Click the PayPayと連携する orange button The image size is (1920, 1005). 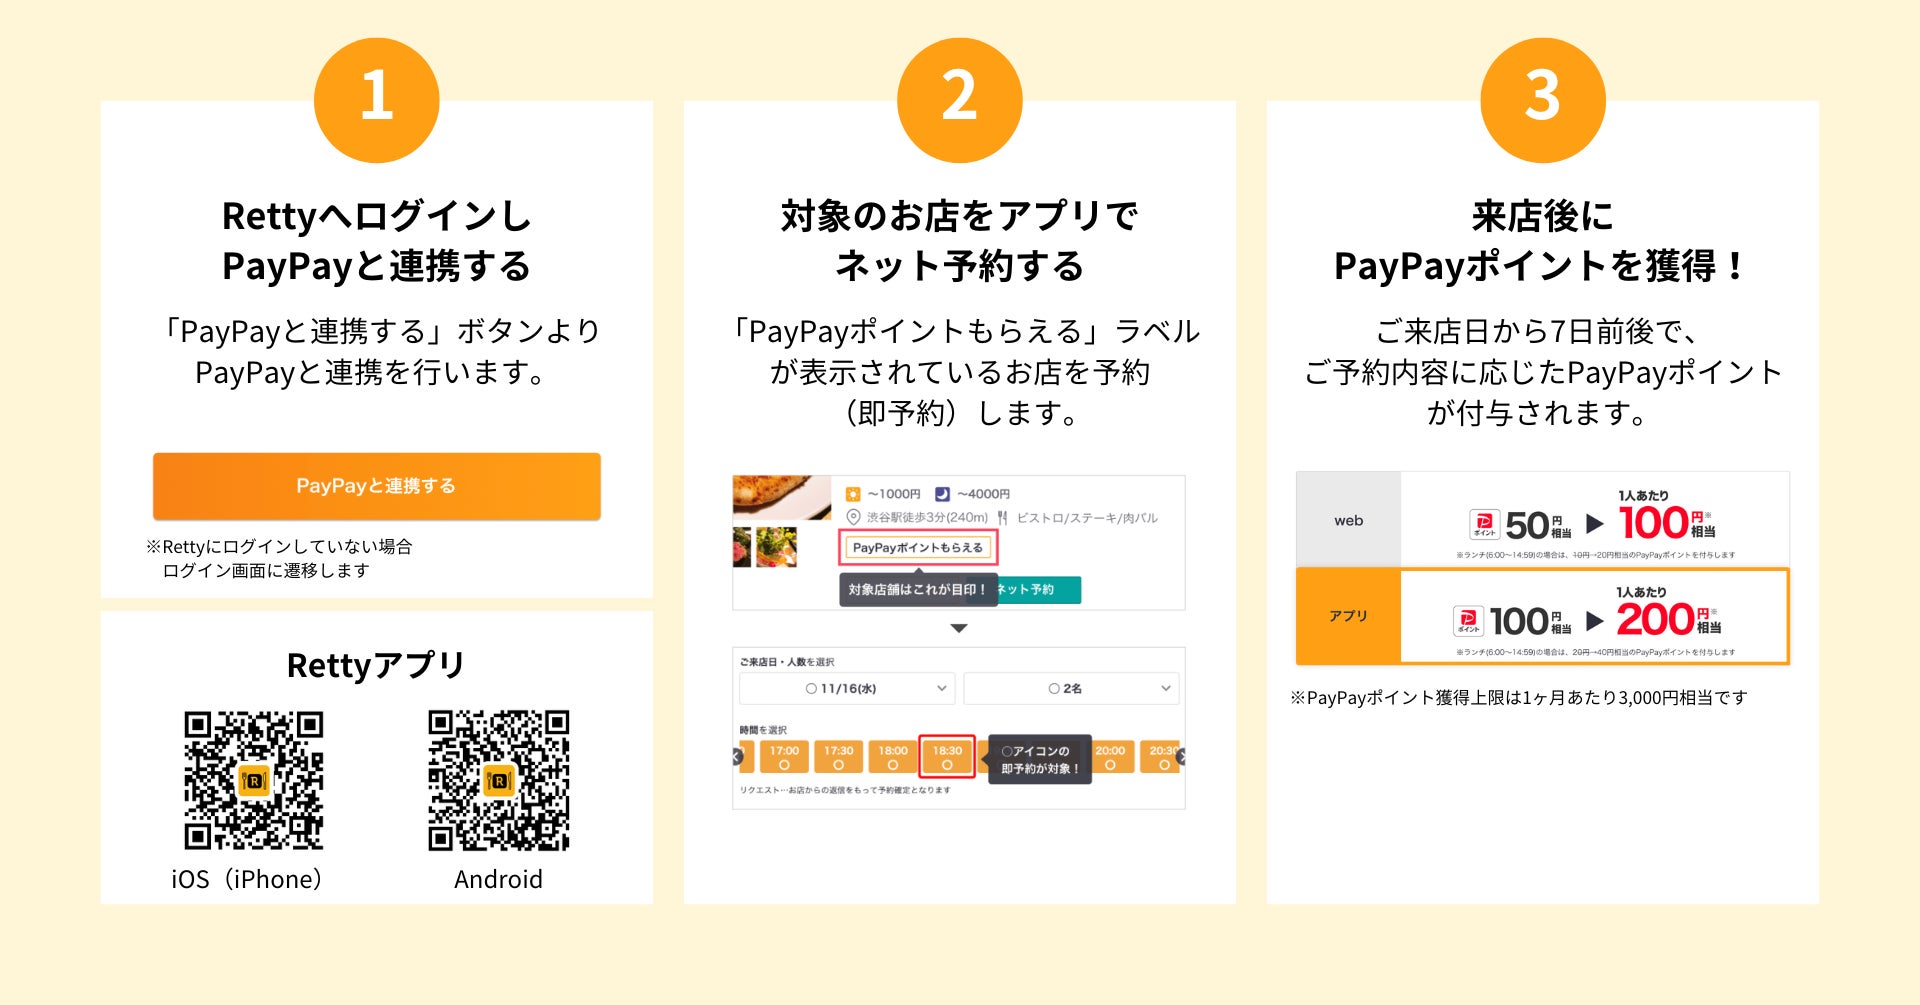376,486
